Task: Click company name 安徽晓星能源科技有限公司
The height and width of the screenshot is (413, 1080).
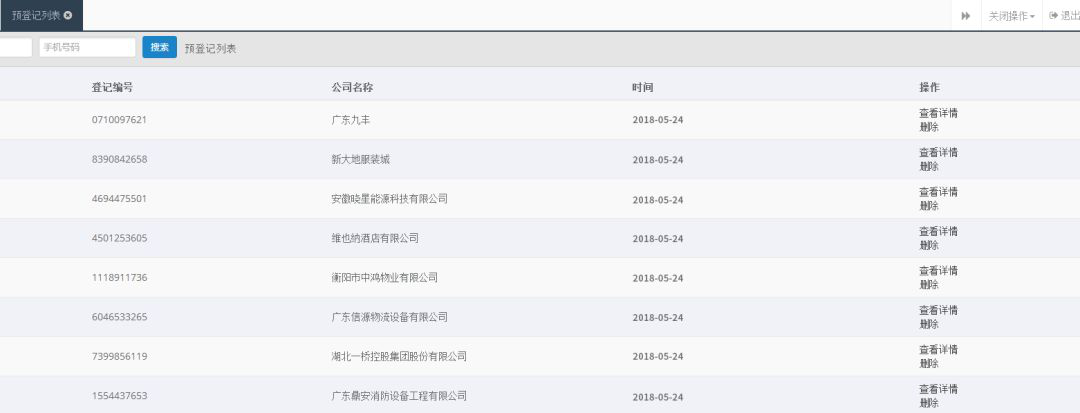Action: [389, 199]
